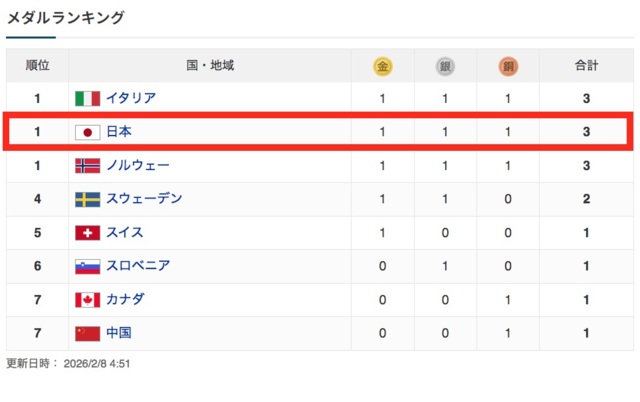Open the スロベニア country link
Image resolution: width=640 pixels, height=402 pixels.
137,266
